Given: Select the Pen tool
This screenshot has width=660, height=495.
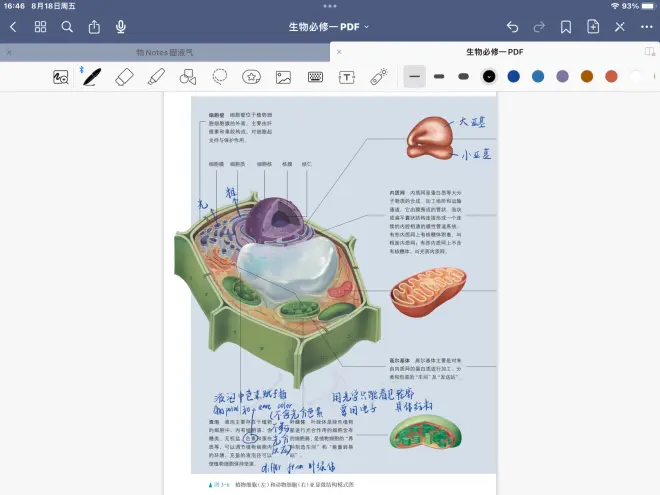Looking at the screenshot, I should tap(92, 76).
